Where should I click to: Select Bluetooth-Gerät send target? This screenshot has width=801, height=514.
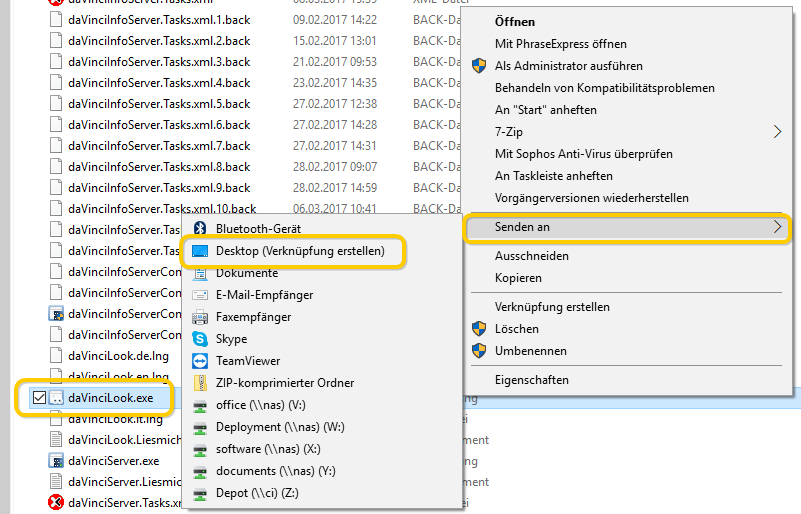point(258,229)
